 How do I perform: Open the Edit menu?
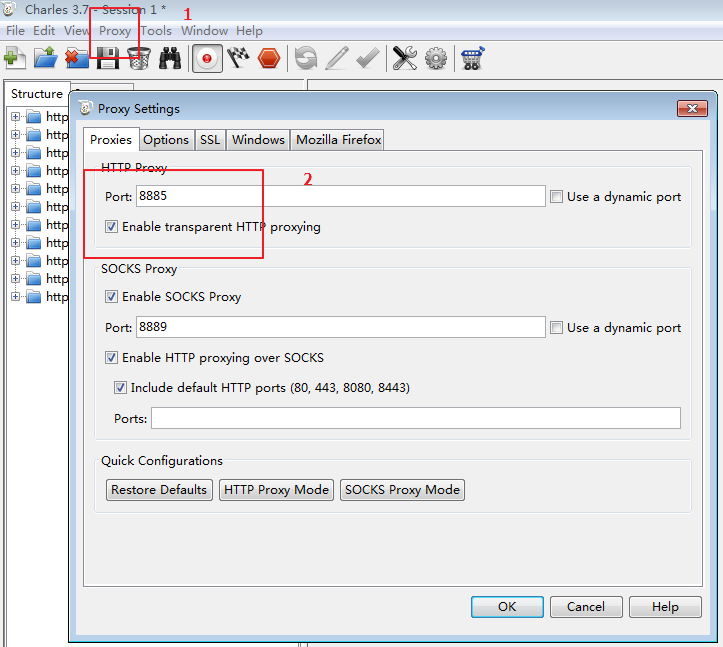tap(44, 31)
